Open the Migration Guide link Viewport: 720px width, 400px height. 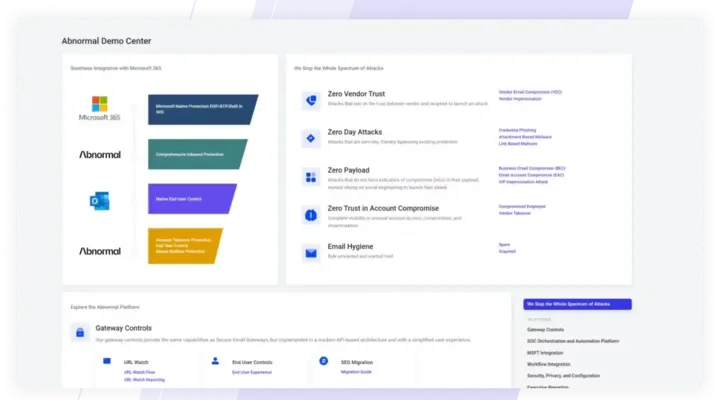pyautogui.click(x=356, y=372)
